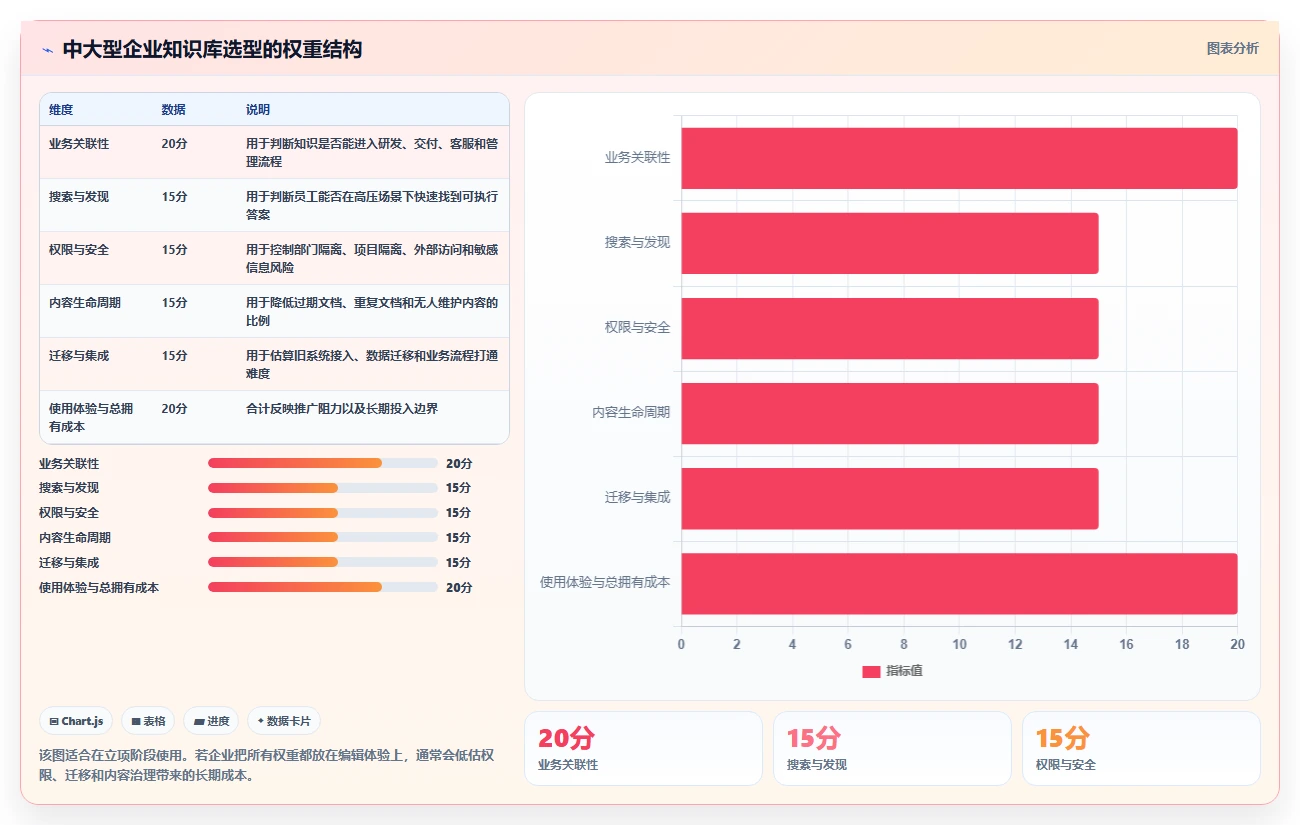Click the 业务关联性 progress bar

(x=323, y=463)
